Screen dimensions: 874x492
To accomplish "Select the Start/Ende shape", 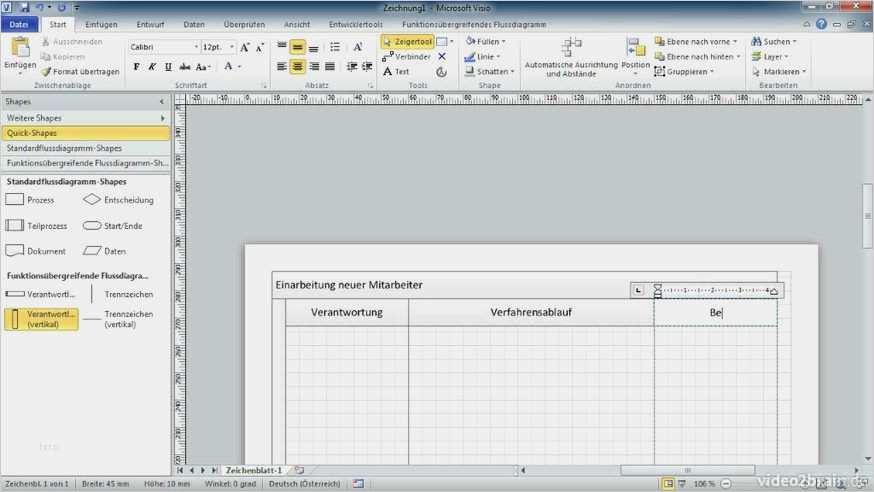I will (x=113, y=226).
